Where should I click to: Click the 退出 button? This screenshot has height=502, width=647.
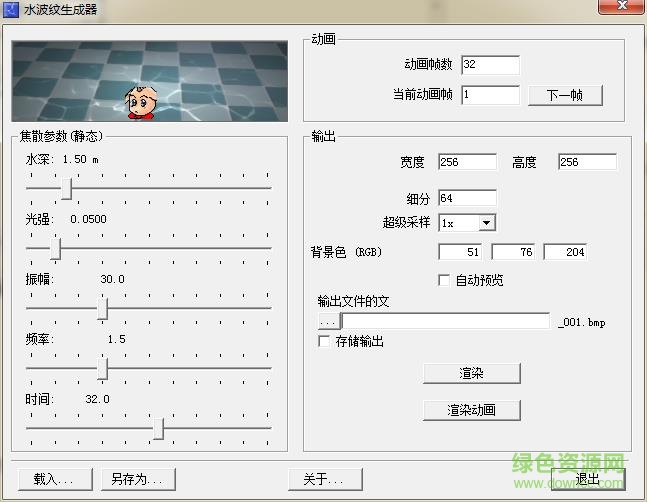[x=588, y=479]
